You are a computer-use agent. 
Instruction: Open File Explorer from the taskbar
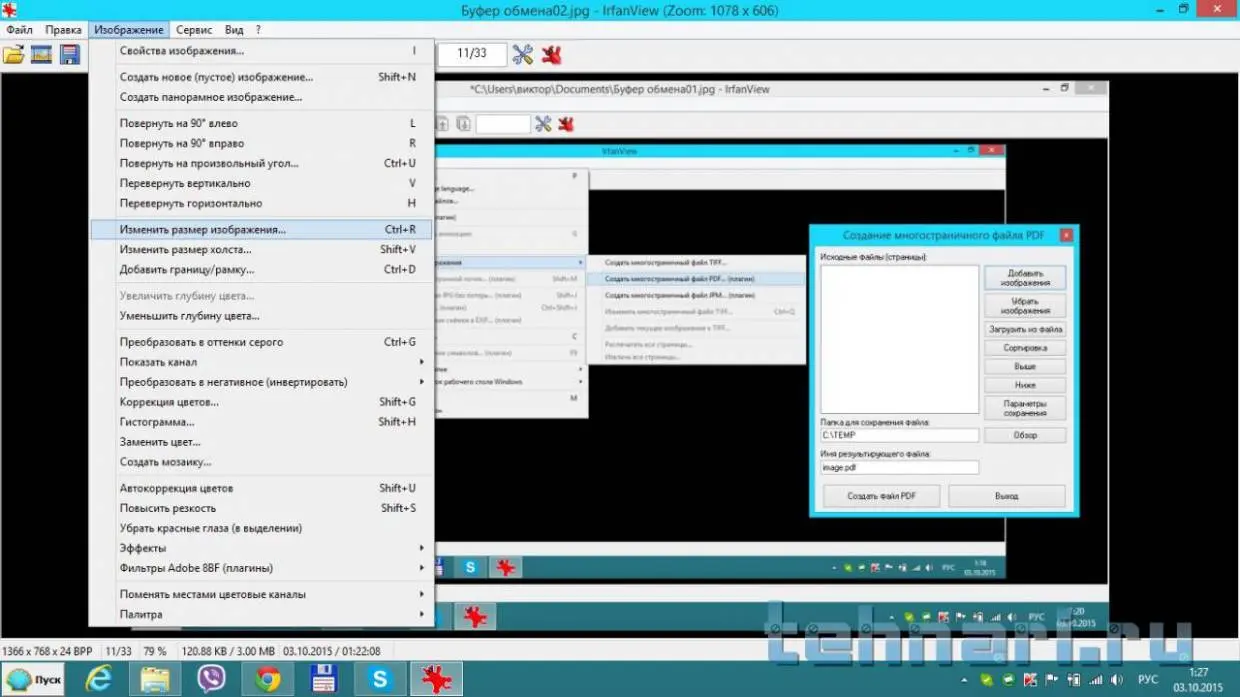pyautogui.click(x=154, y=679)
